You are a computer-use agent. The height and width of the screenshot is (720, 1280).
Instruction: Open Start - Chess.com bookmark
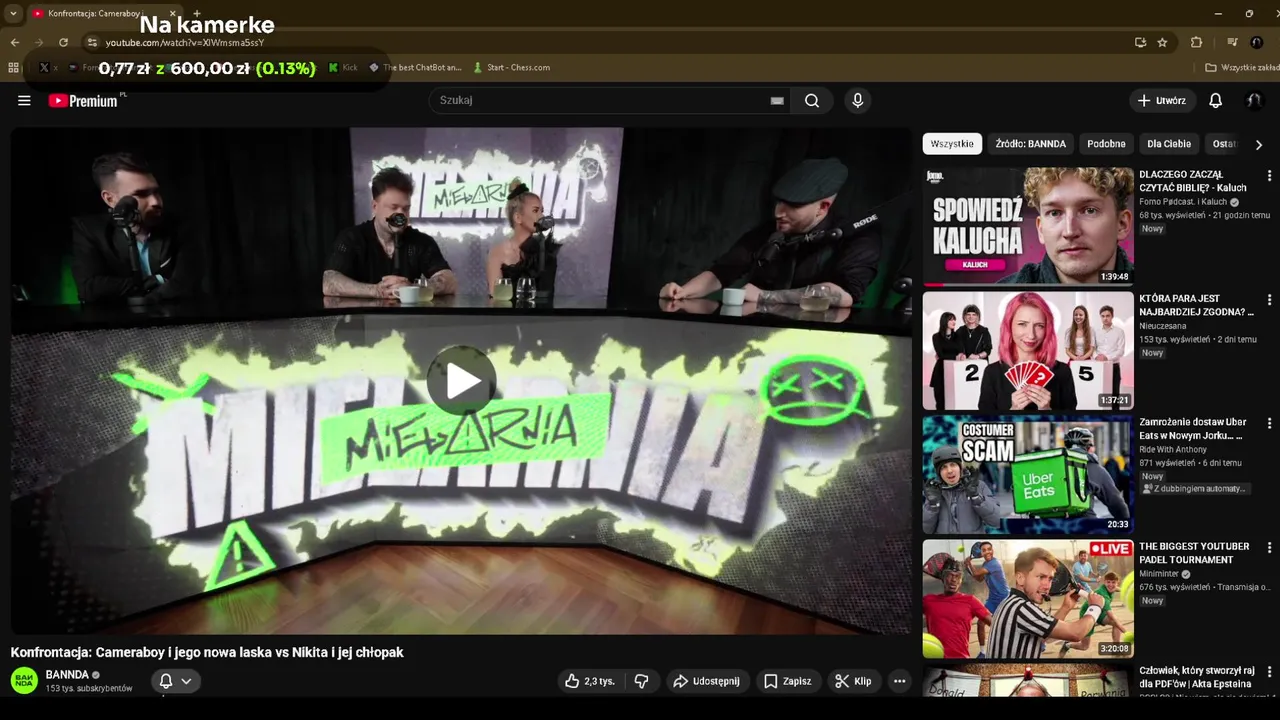click(x=511, y=67)
